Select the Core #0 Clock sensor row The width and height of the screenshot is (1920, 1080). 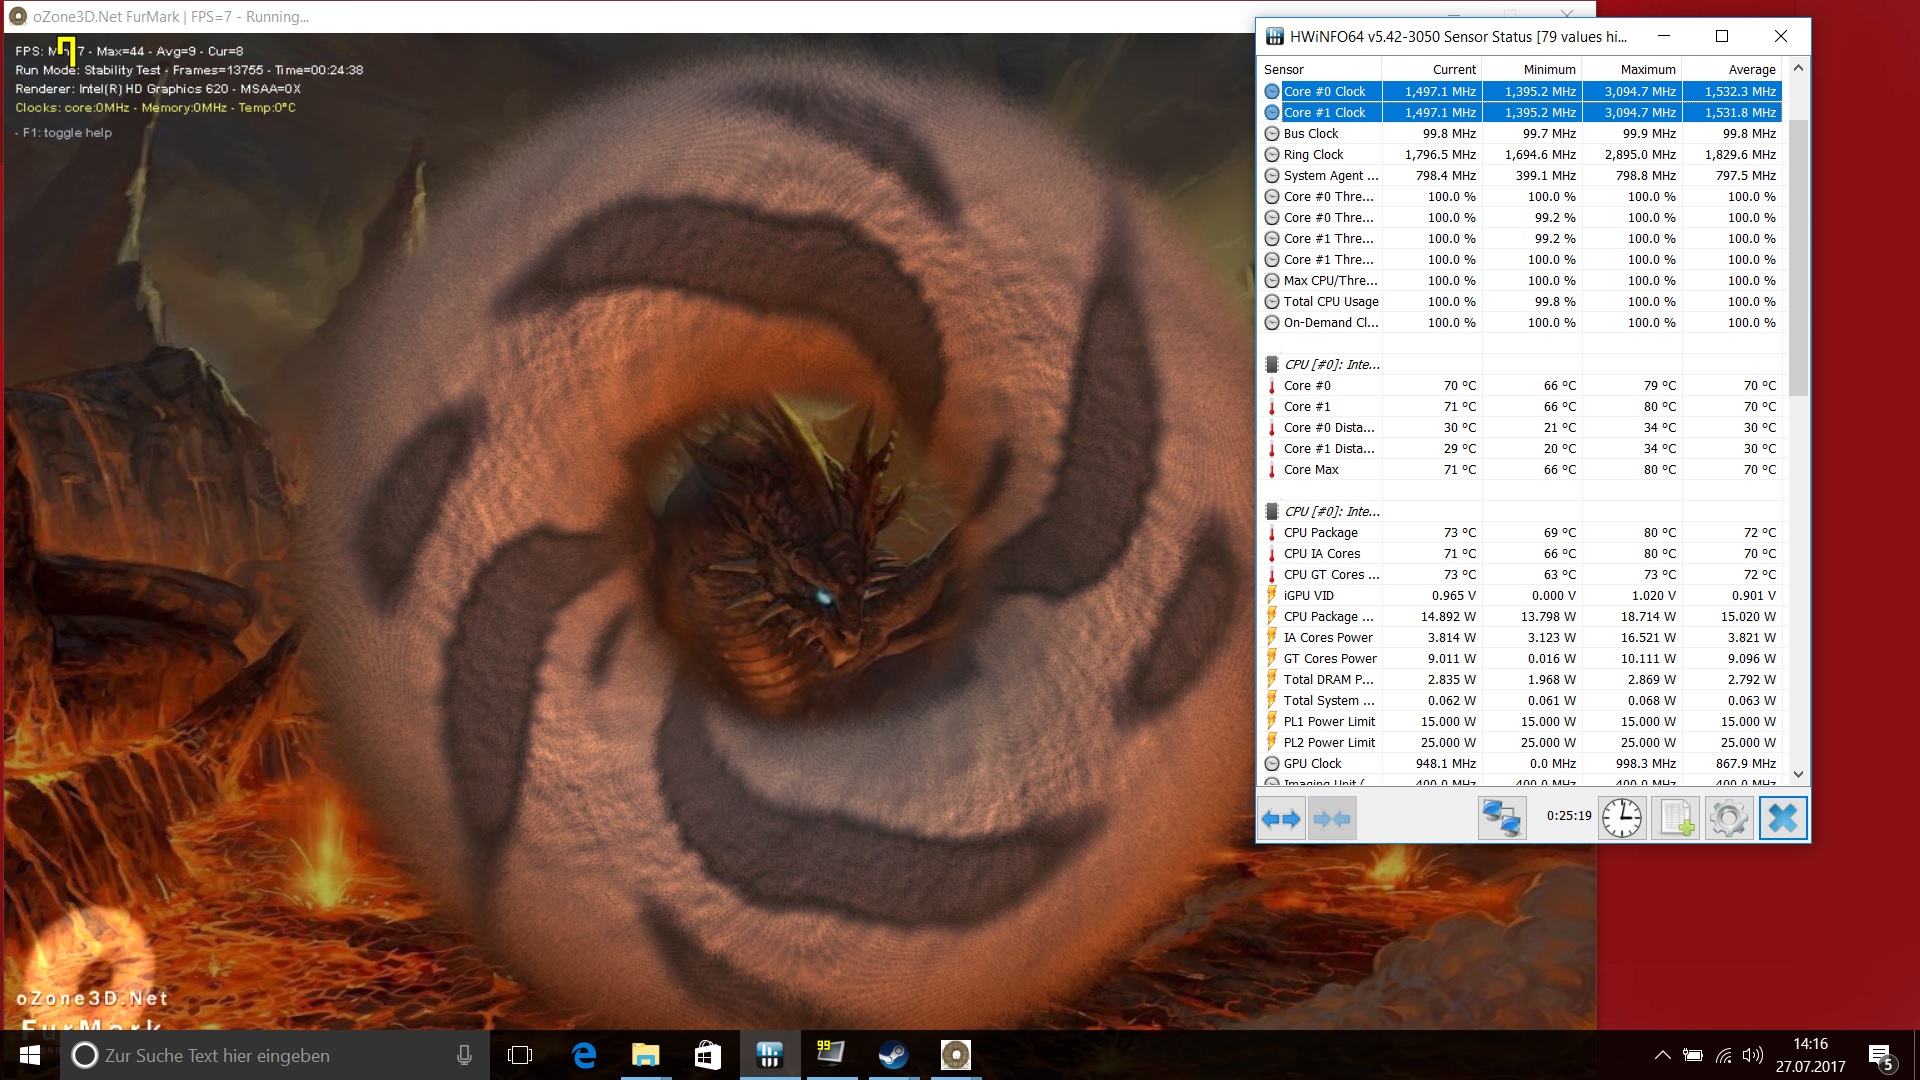tap(1324, 91)
